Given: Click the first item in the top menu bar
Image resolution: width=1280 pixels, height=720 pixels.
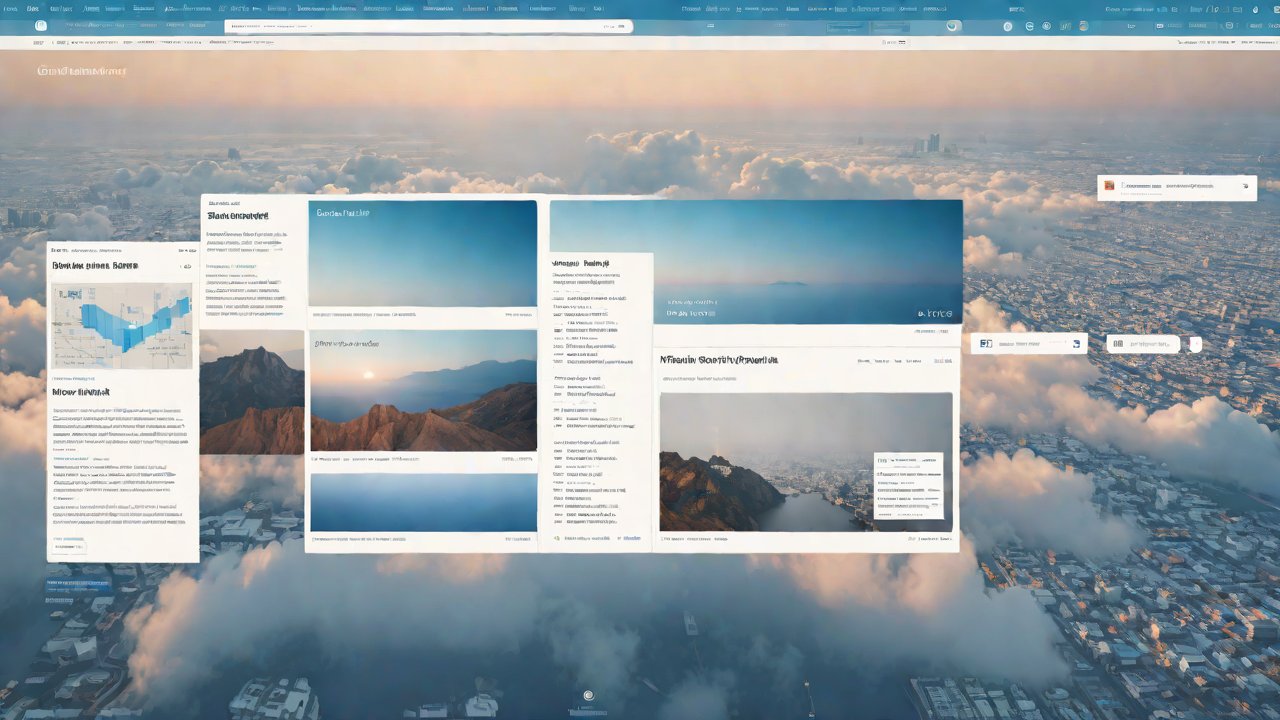Looking at the screenshot, I should (x=9, y=8).
